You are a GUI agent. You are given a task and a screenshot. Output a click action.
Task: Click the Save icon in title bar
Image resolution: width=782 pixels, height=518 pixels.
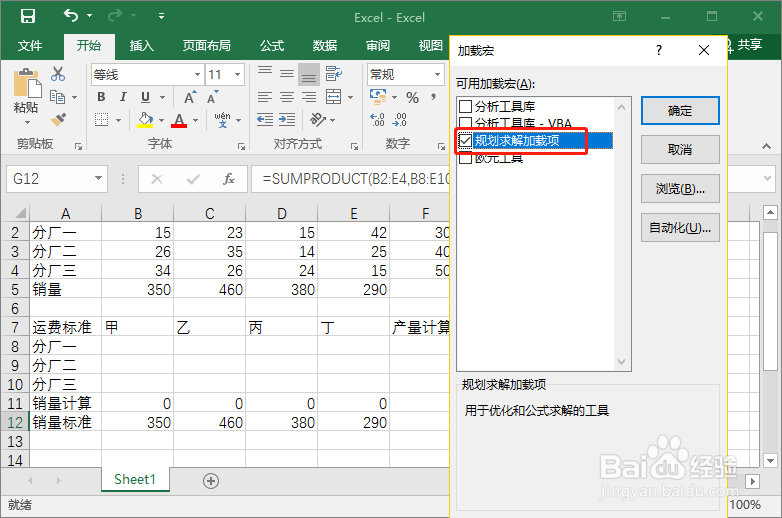point(27,16)
